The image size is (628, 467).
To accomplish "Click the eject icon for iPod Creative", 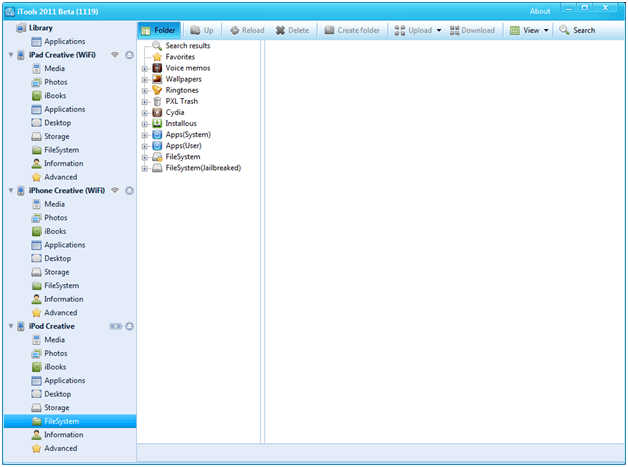I will (129, 326).
